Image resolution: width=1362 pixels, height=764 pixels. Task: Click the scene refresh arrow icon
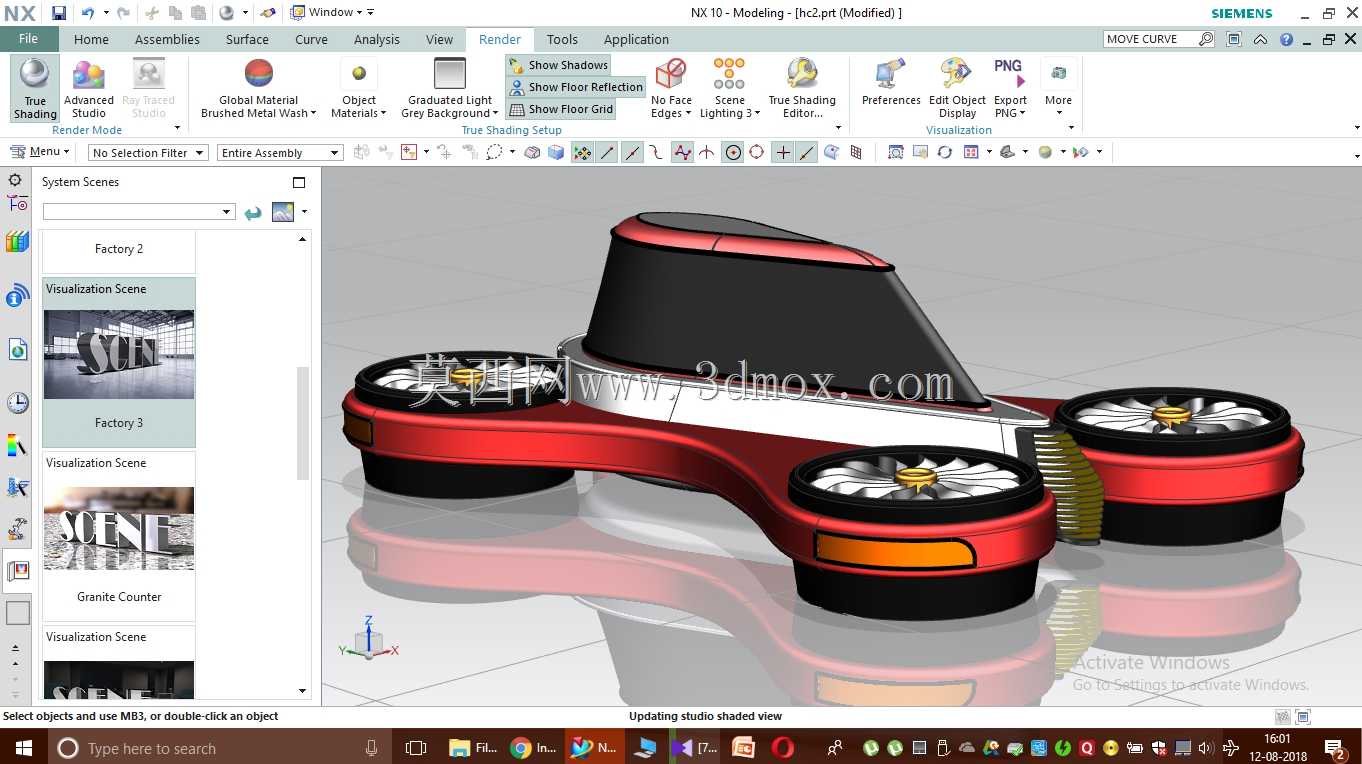click(253, 212)
